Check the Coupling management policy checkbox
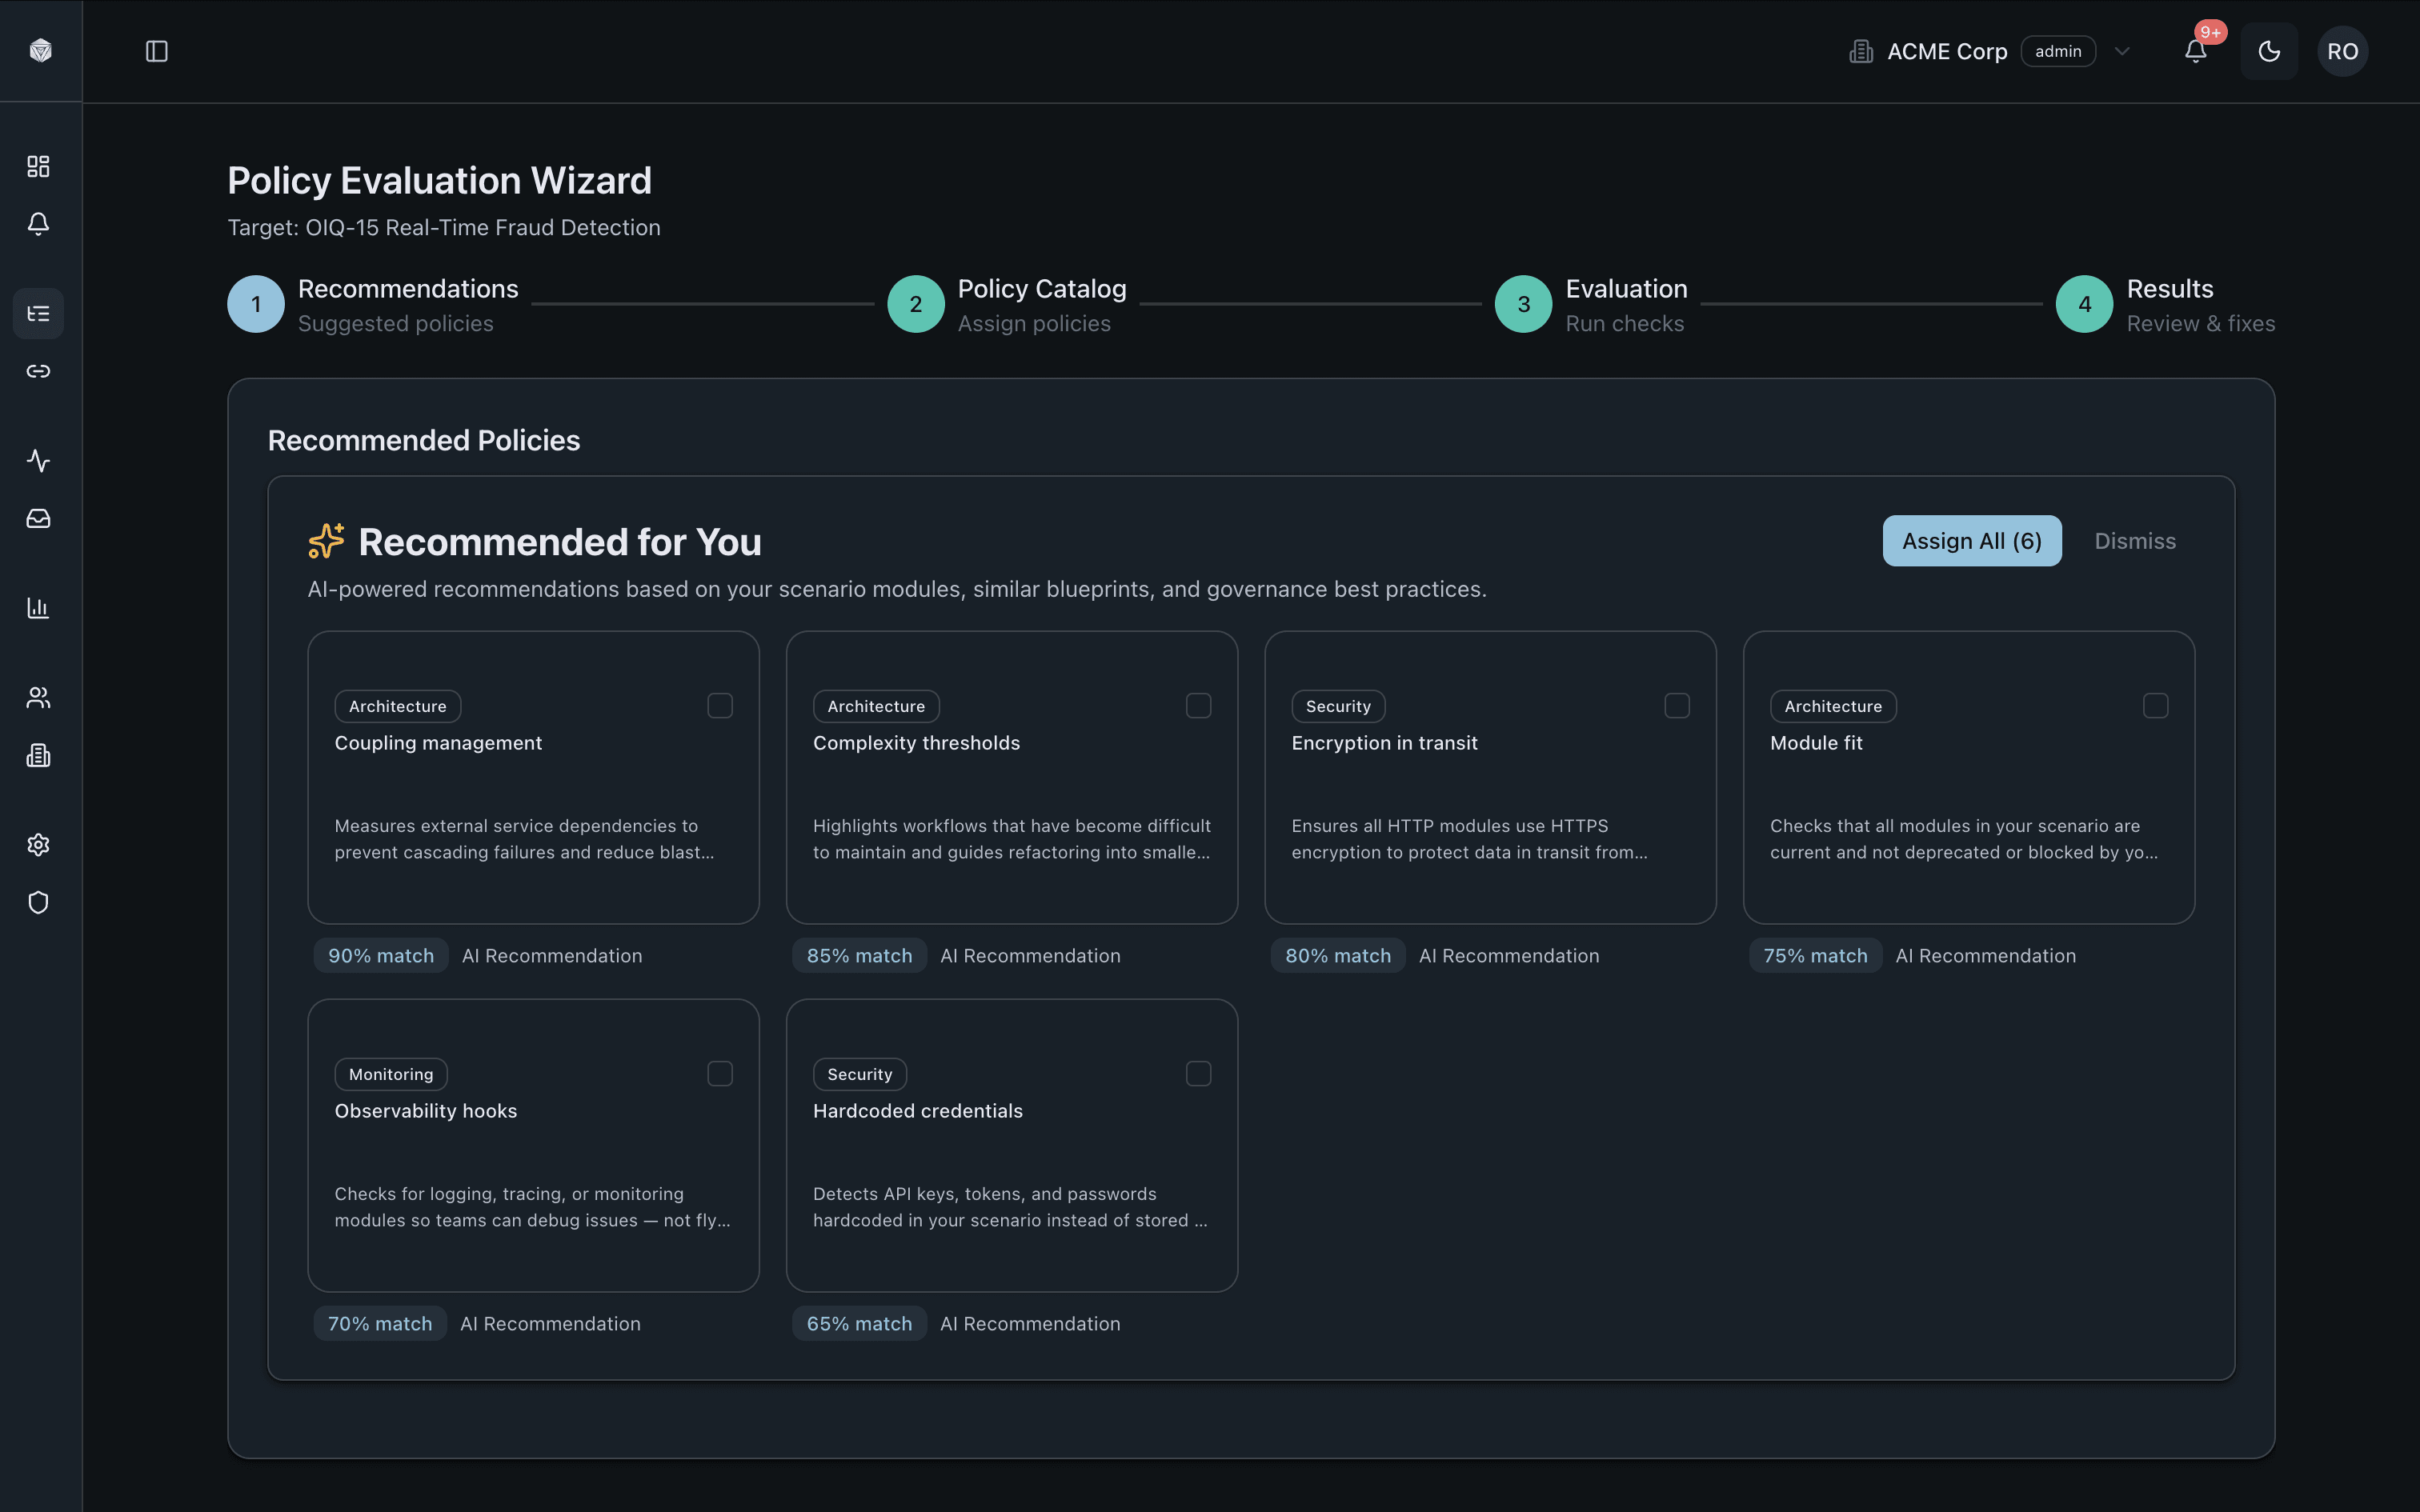Screen dimensions: 2420x1512 click(x=720, y=705)
